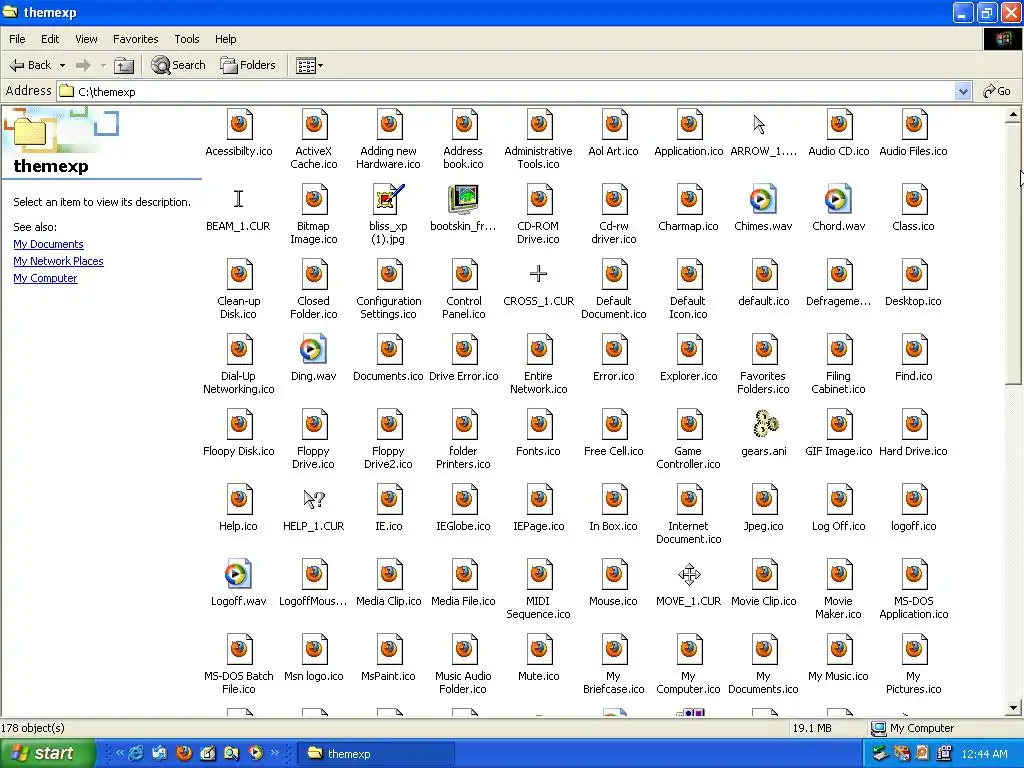
Task: Go up one folder level
Action: click(x=124, y=65)
